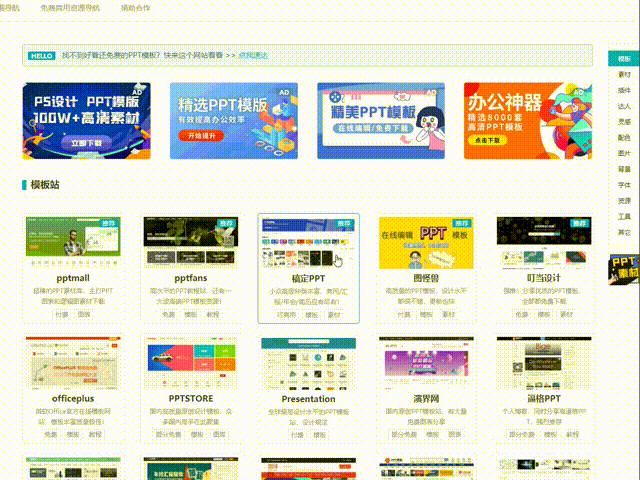
Task: Click 推荐 badge on 图怪兽 card
Action: click(x=462, y=223)
